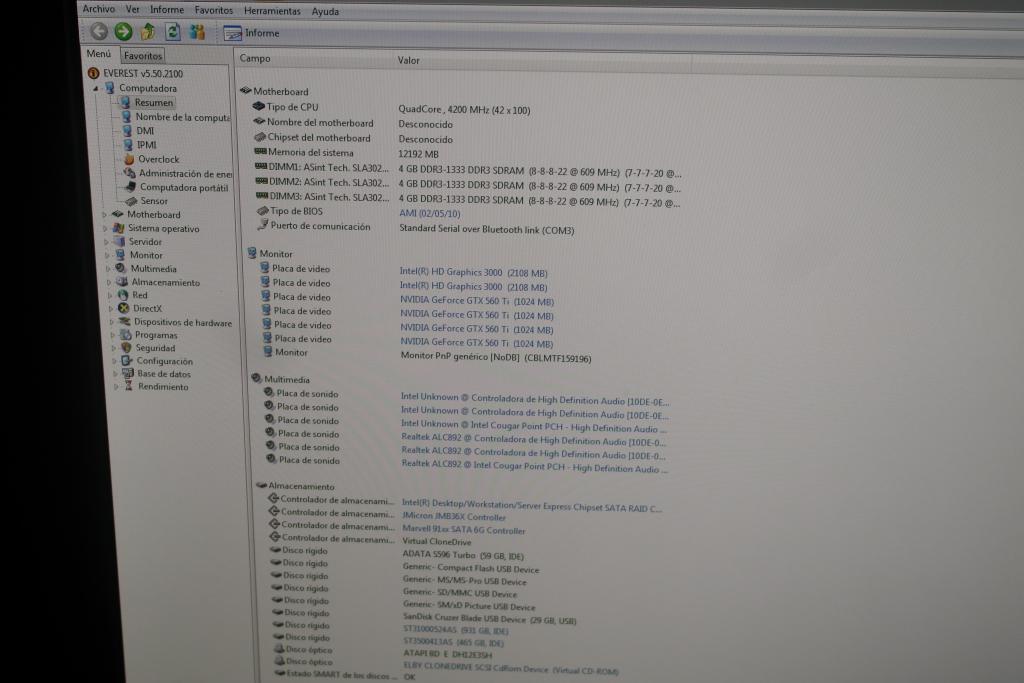Select Sensor tree item

(x=154, y=201)
